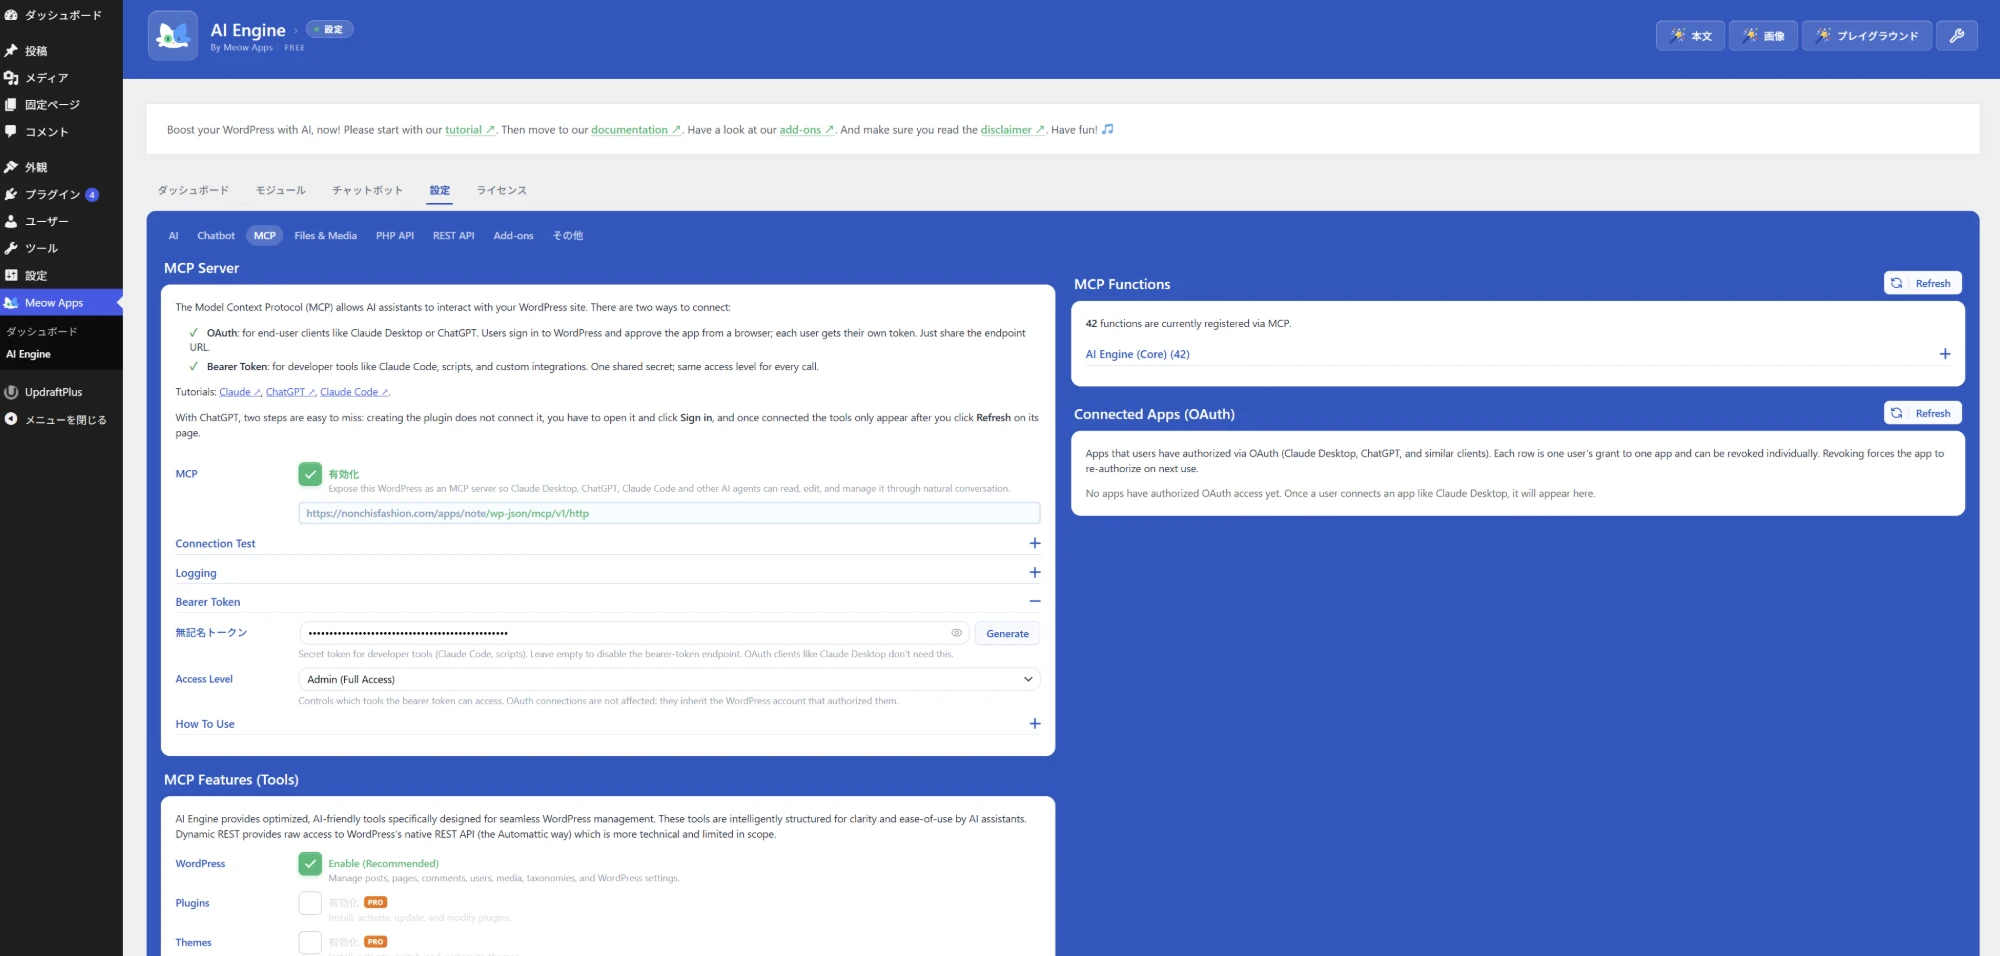The height and width of the screenshot is (956, 2000).
Task: Collapse the Bearer Token section
Action: (x=608, y=602)
